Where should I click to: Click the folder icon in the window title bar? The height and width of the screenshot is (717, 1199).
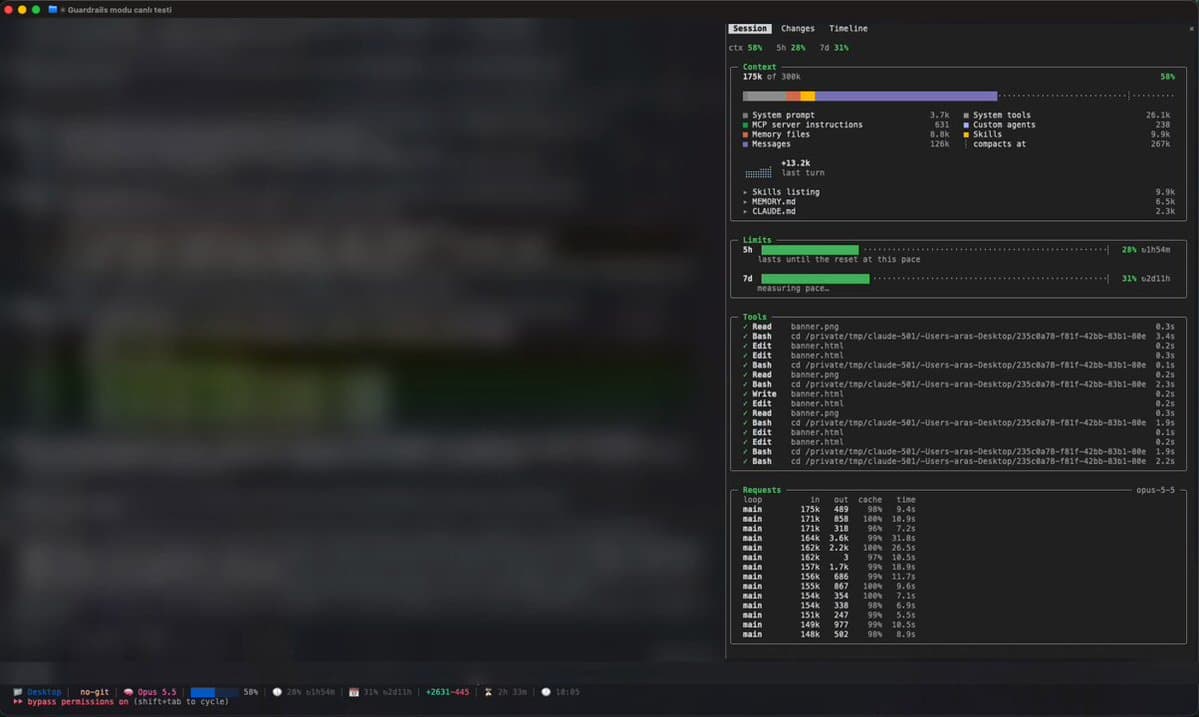click(x=53, y=9)
